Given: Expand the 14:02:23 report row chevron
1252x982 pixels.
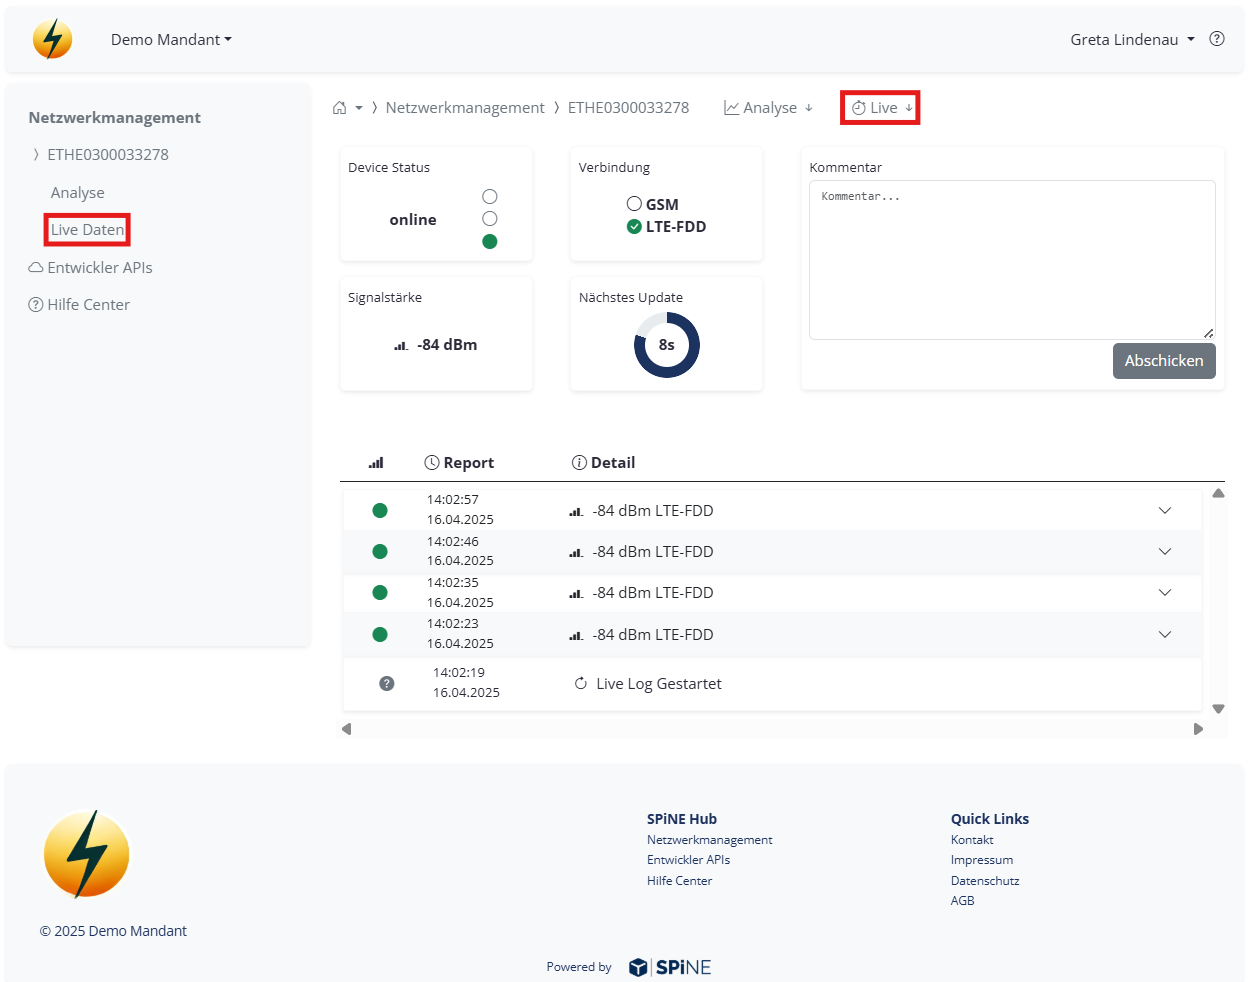Looking at the screenshot, I should pos(1165,634).
